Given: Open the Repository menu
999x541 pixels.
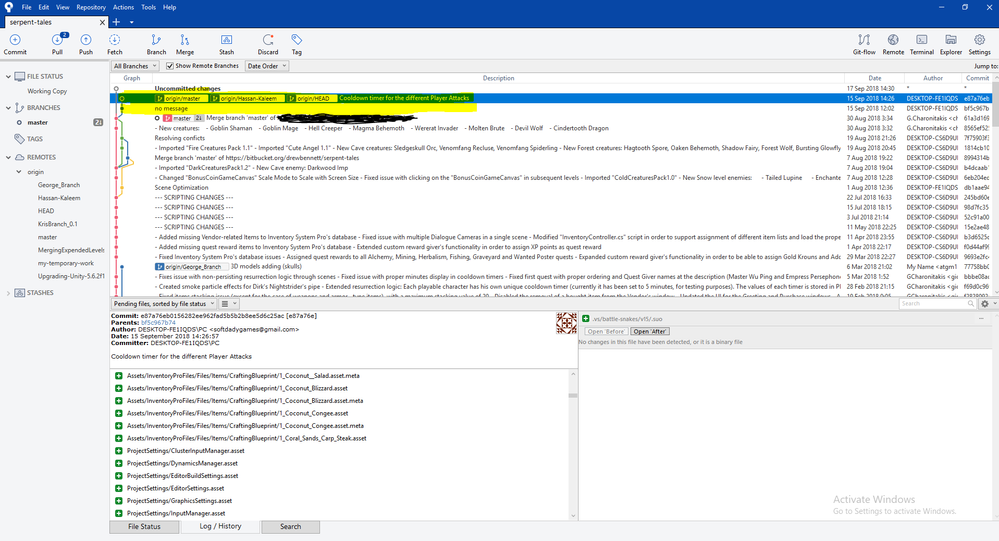Looking at the screenshot, I should coord(91,8).
